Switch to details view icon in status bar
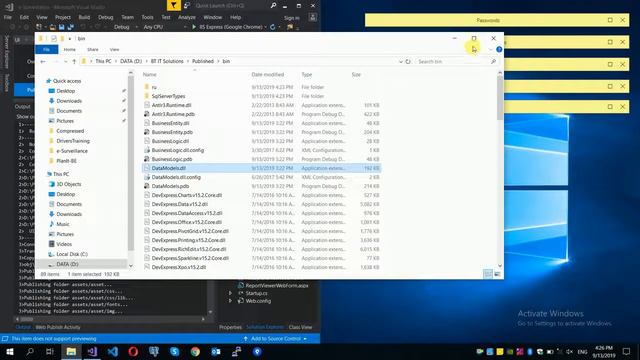 coord(488,274)
